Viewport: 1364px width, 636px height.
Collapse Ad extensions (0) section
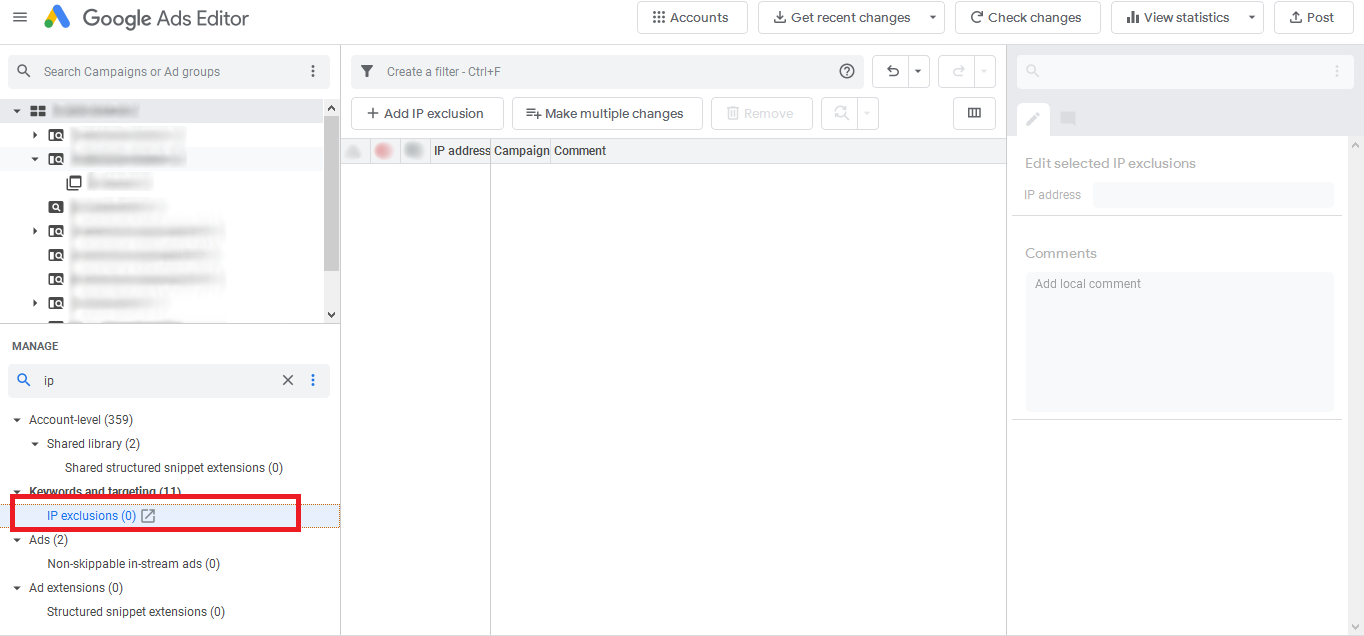(x=17, y=588)
